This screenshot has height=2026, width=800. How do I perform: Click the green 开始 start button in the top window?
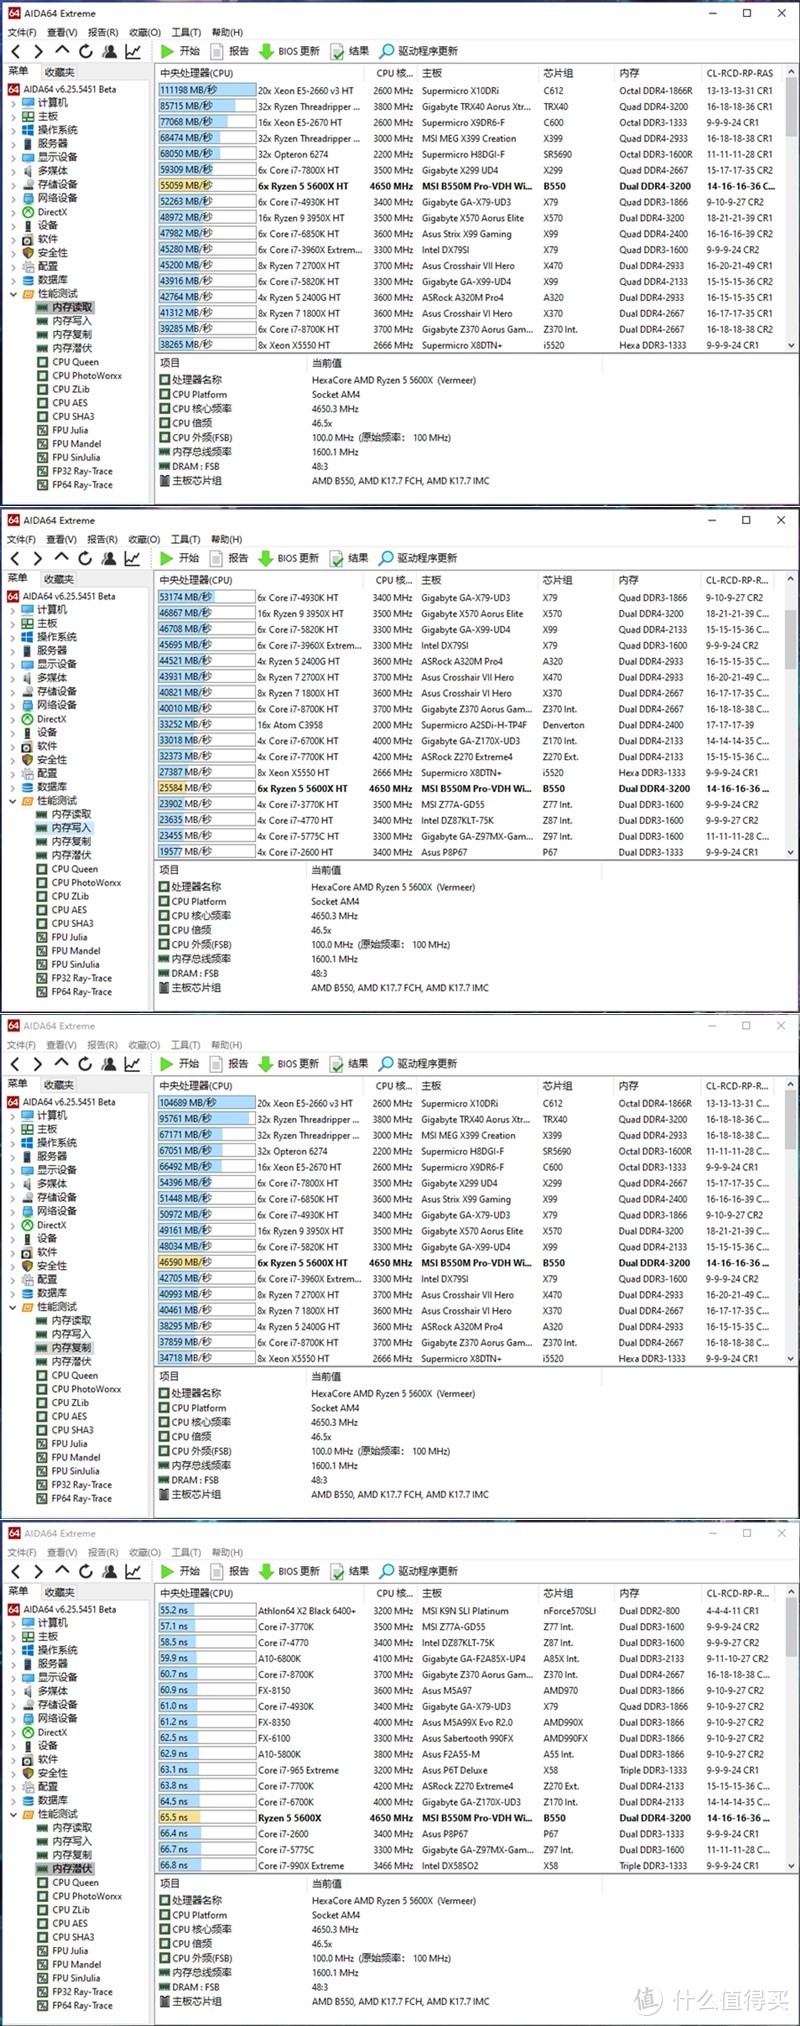[x=180, y=51]
